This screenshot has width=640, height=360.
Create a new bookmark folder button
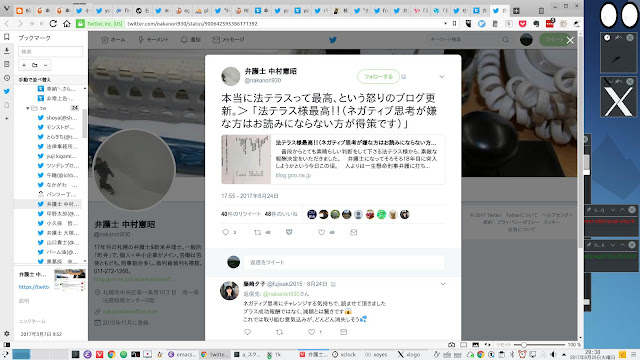click(35, 65)
